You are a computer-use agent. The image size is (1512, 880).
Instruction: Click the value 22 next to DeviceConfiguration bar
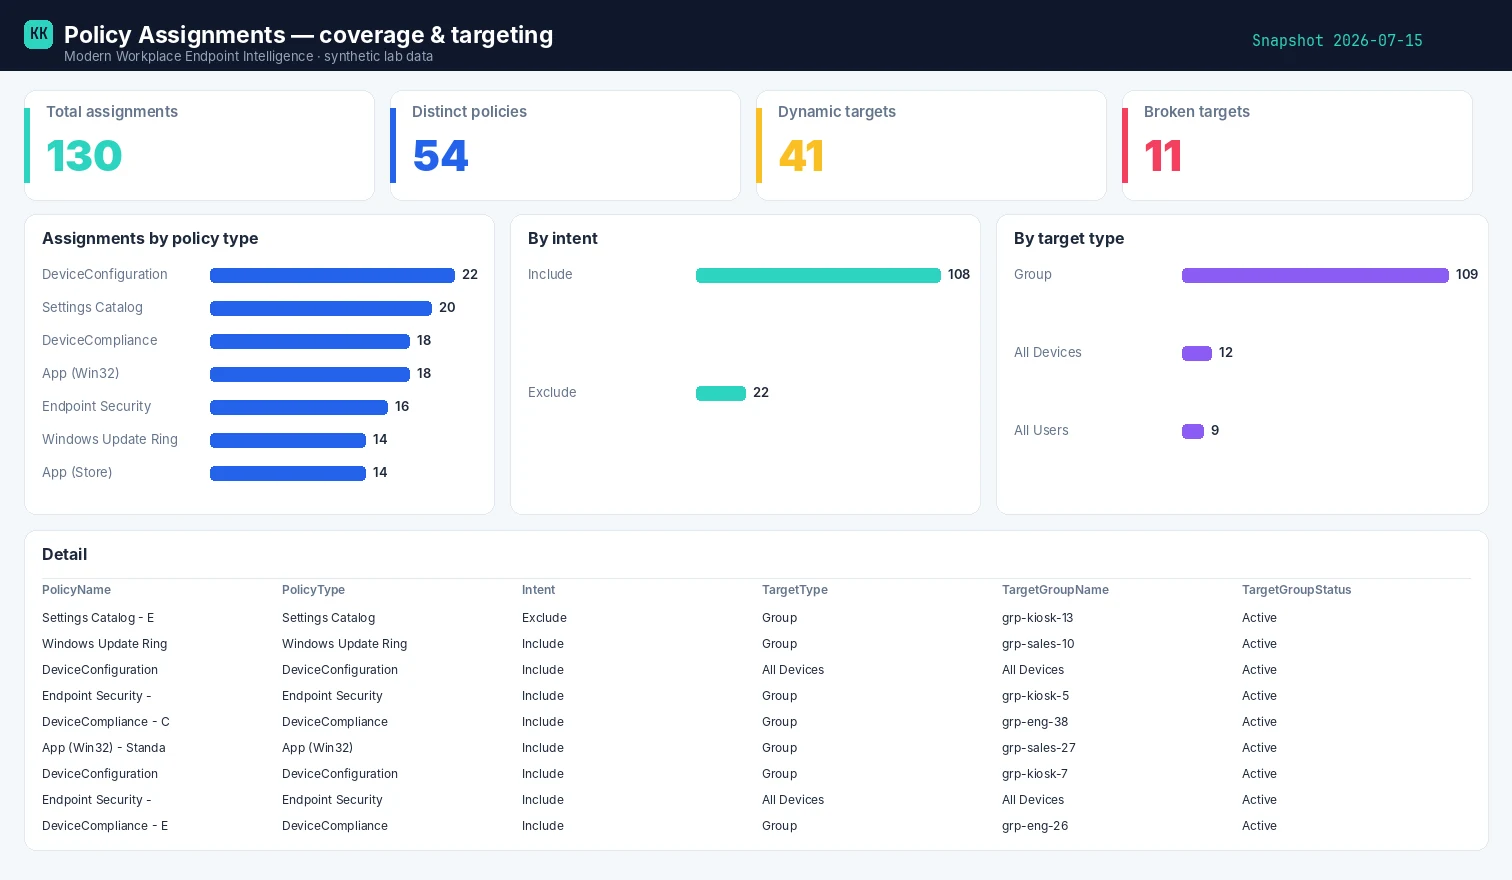470,275
